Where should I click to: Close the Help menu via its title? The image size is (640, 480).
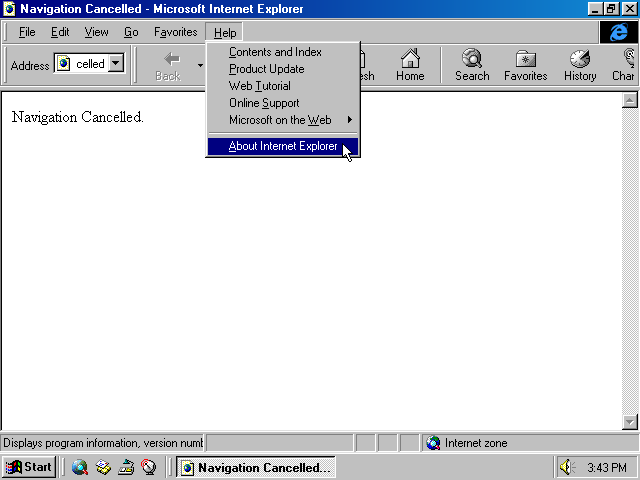click(224, 32)
